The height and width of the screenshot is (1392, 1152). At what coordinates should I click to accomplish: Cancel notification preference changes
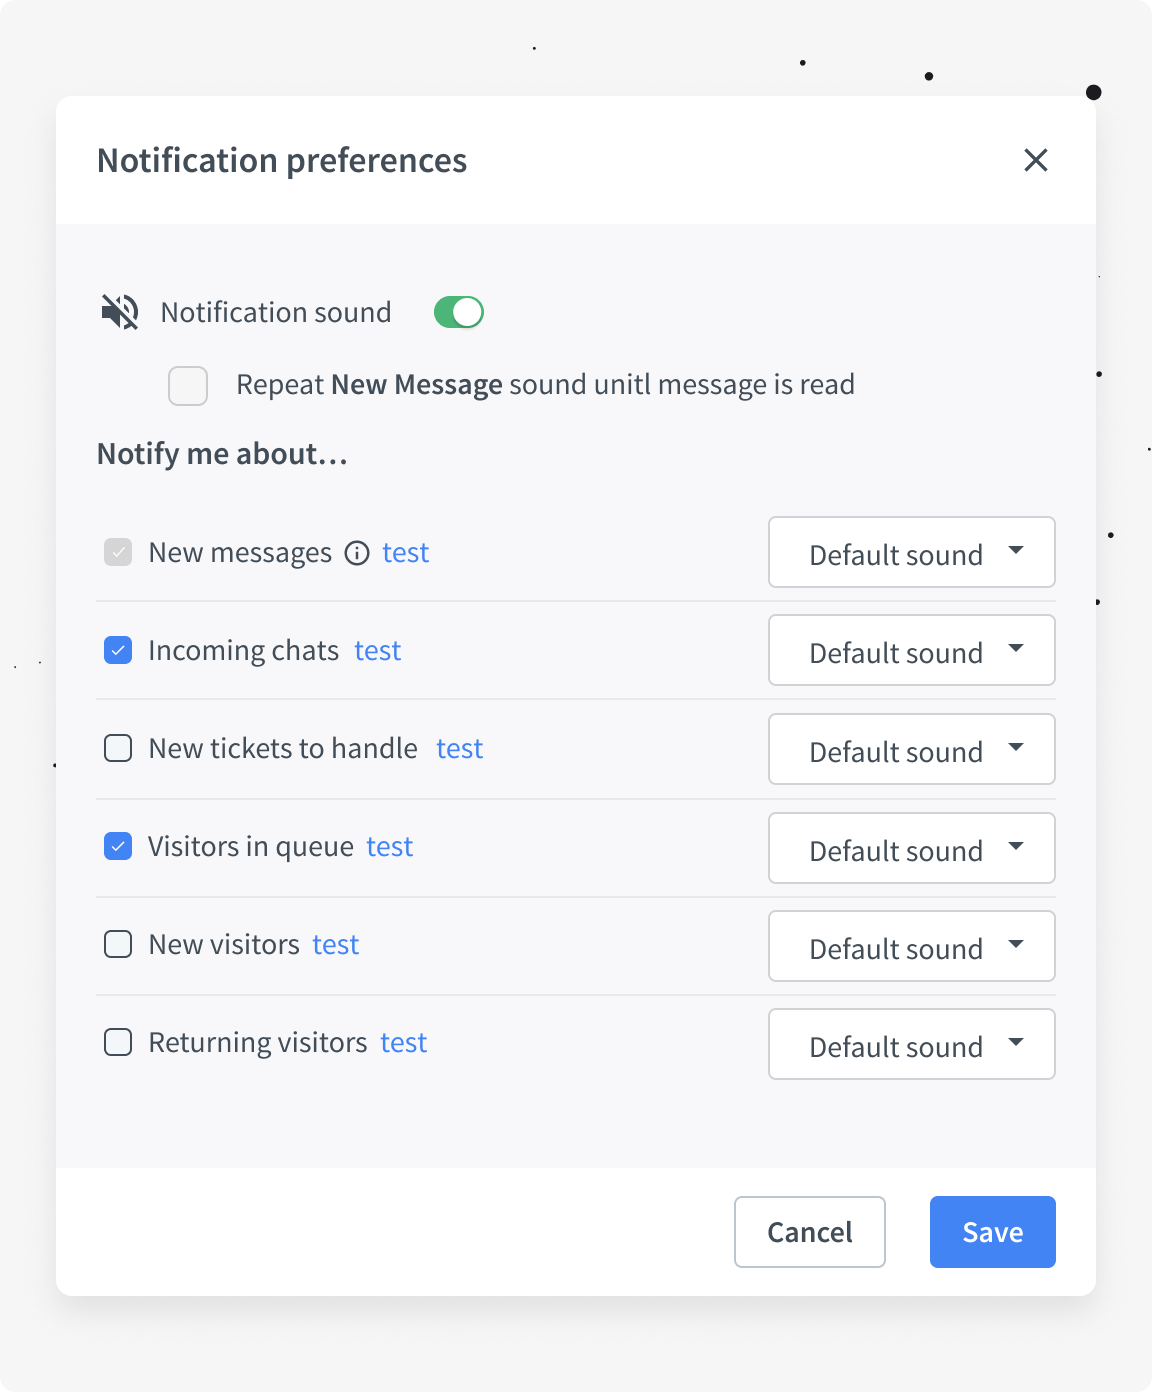[809, 1232]
